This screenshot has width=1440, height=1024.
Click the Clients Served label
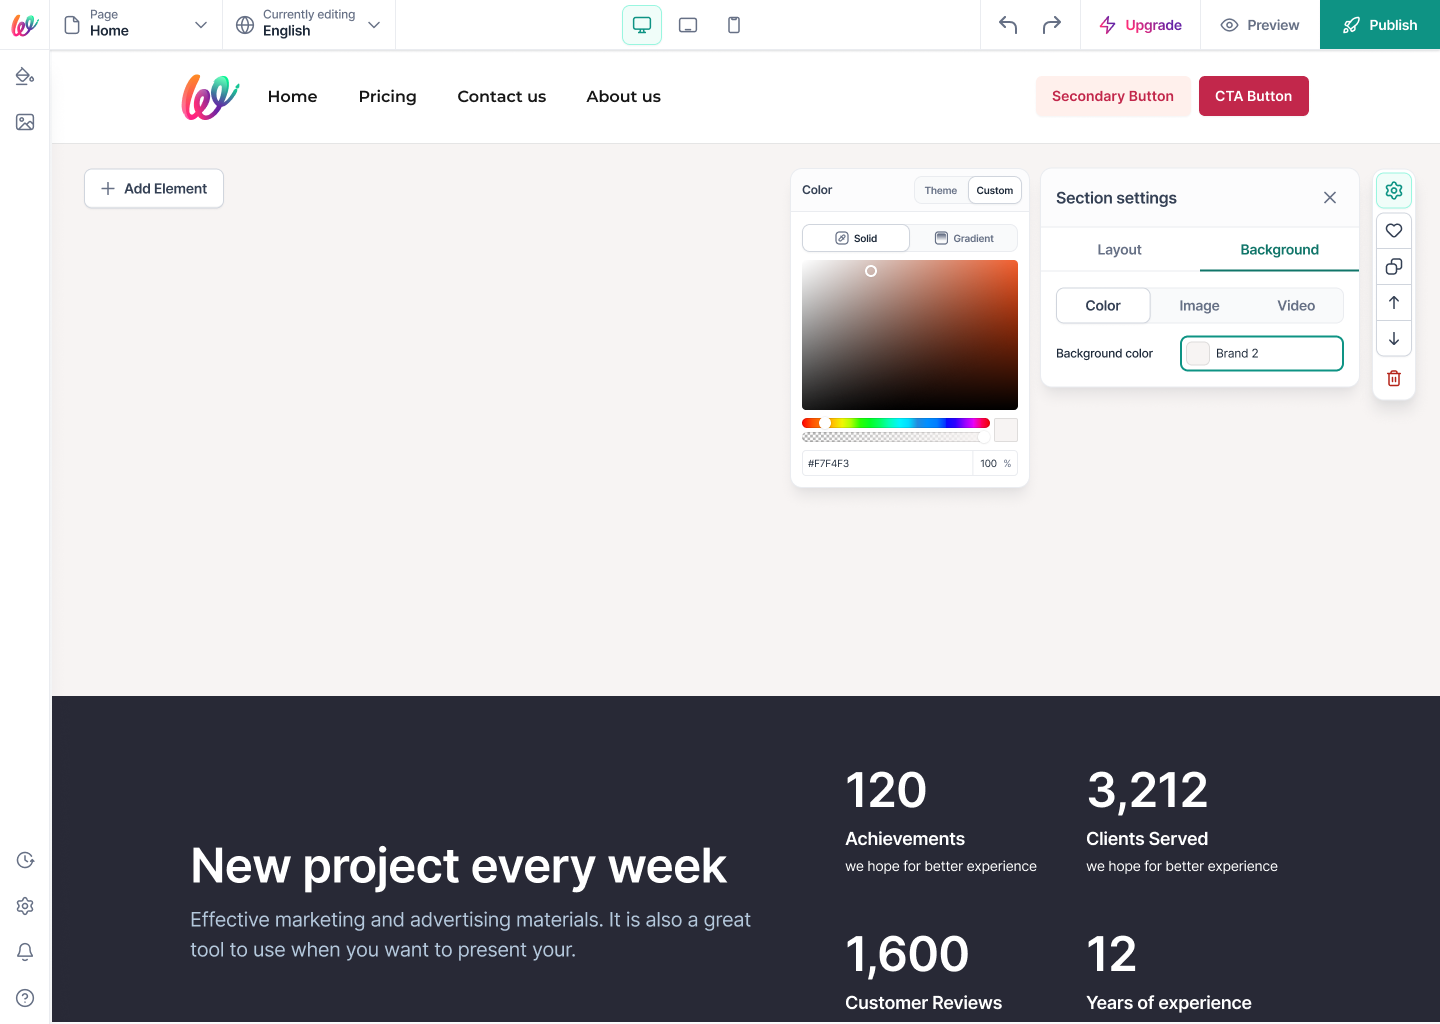point(1147,839)
